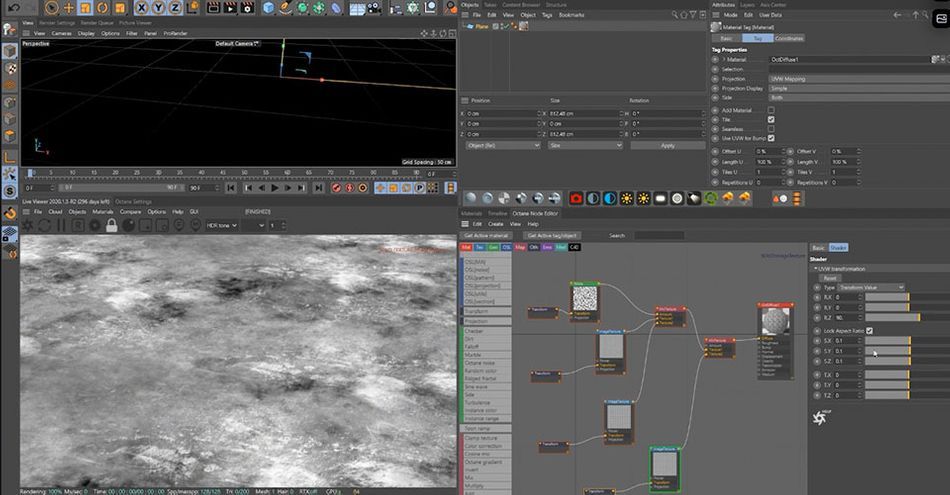Open the Type Transform Value dropdown

[x=871, y=287]
